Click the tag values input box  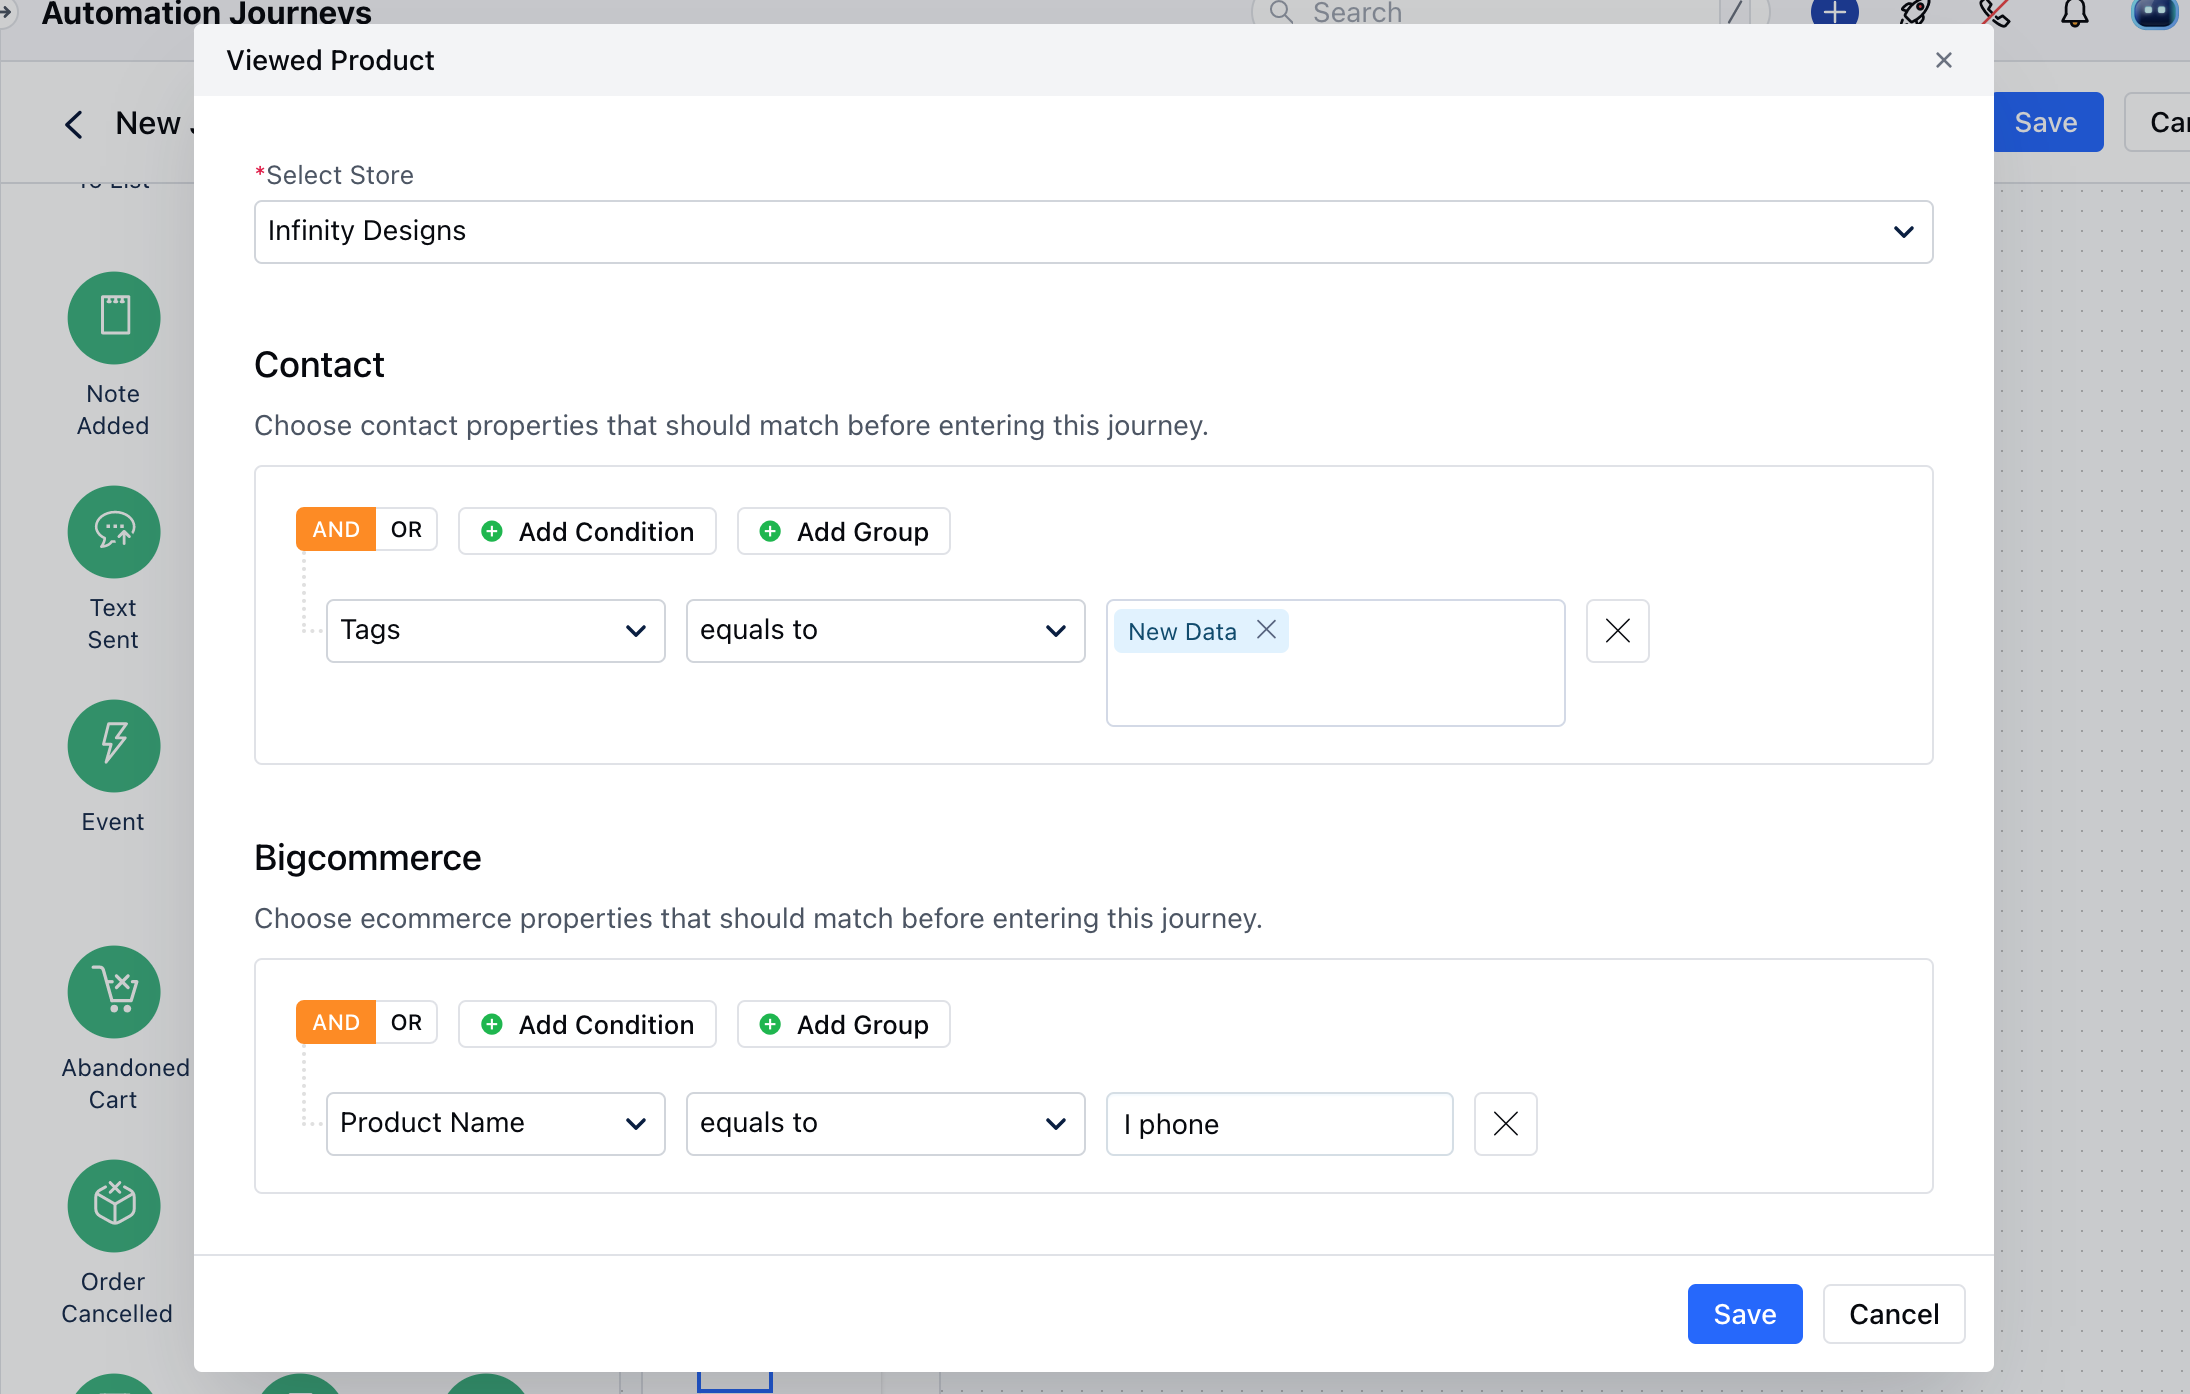tap(1335, 663)
